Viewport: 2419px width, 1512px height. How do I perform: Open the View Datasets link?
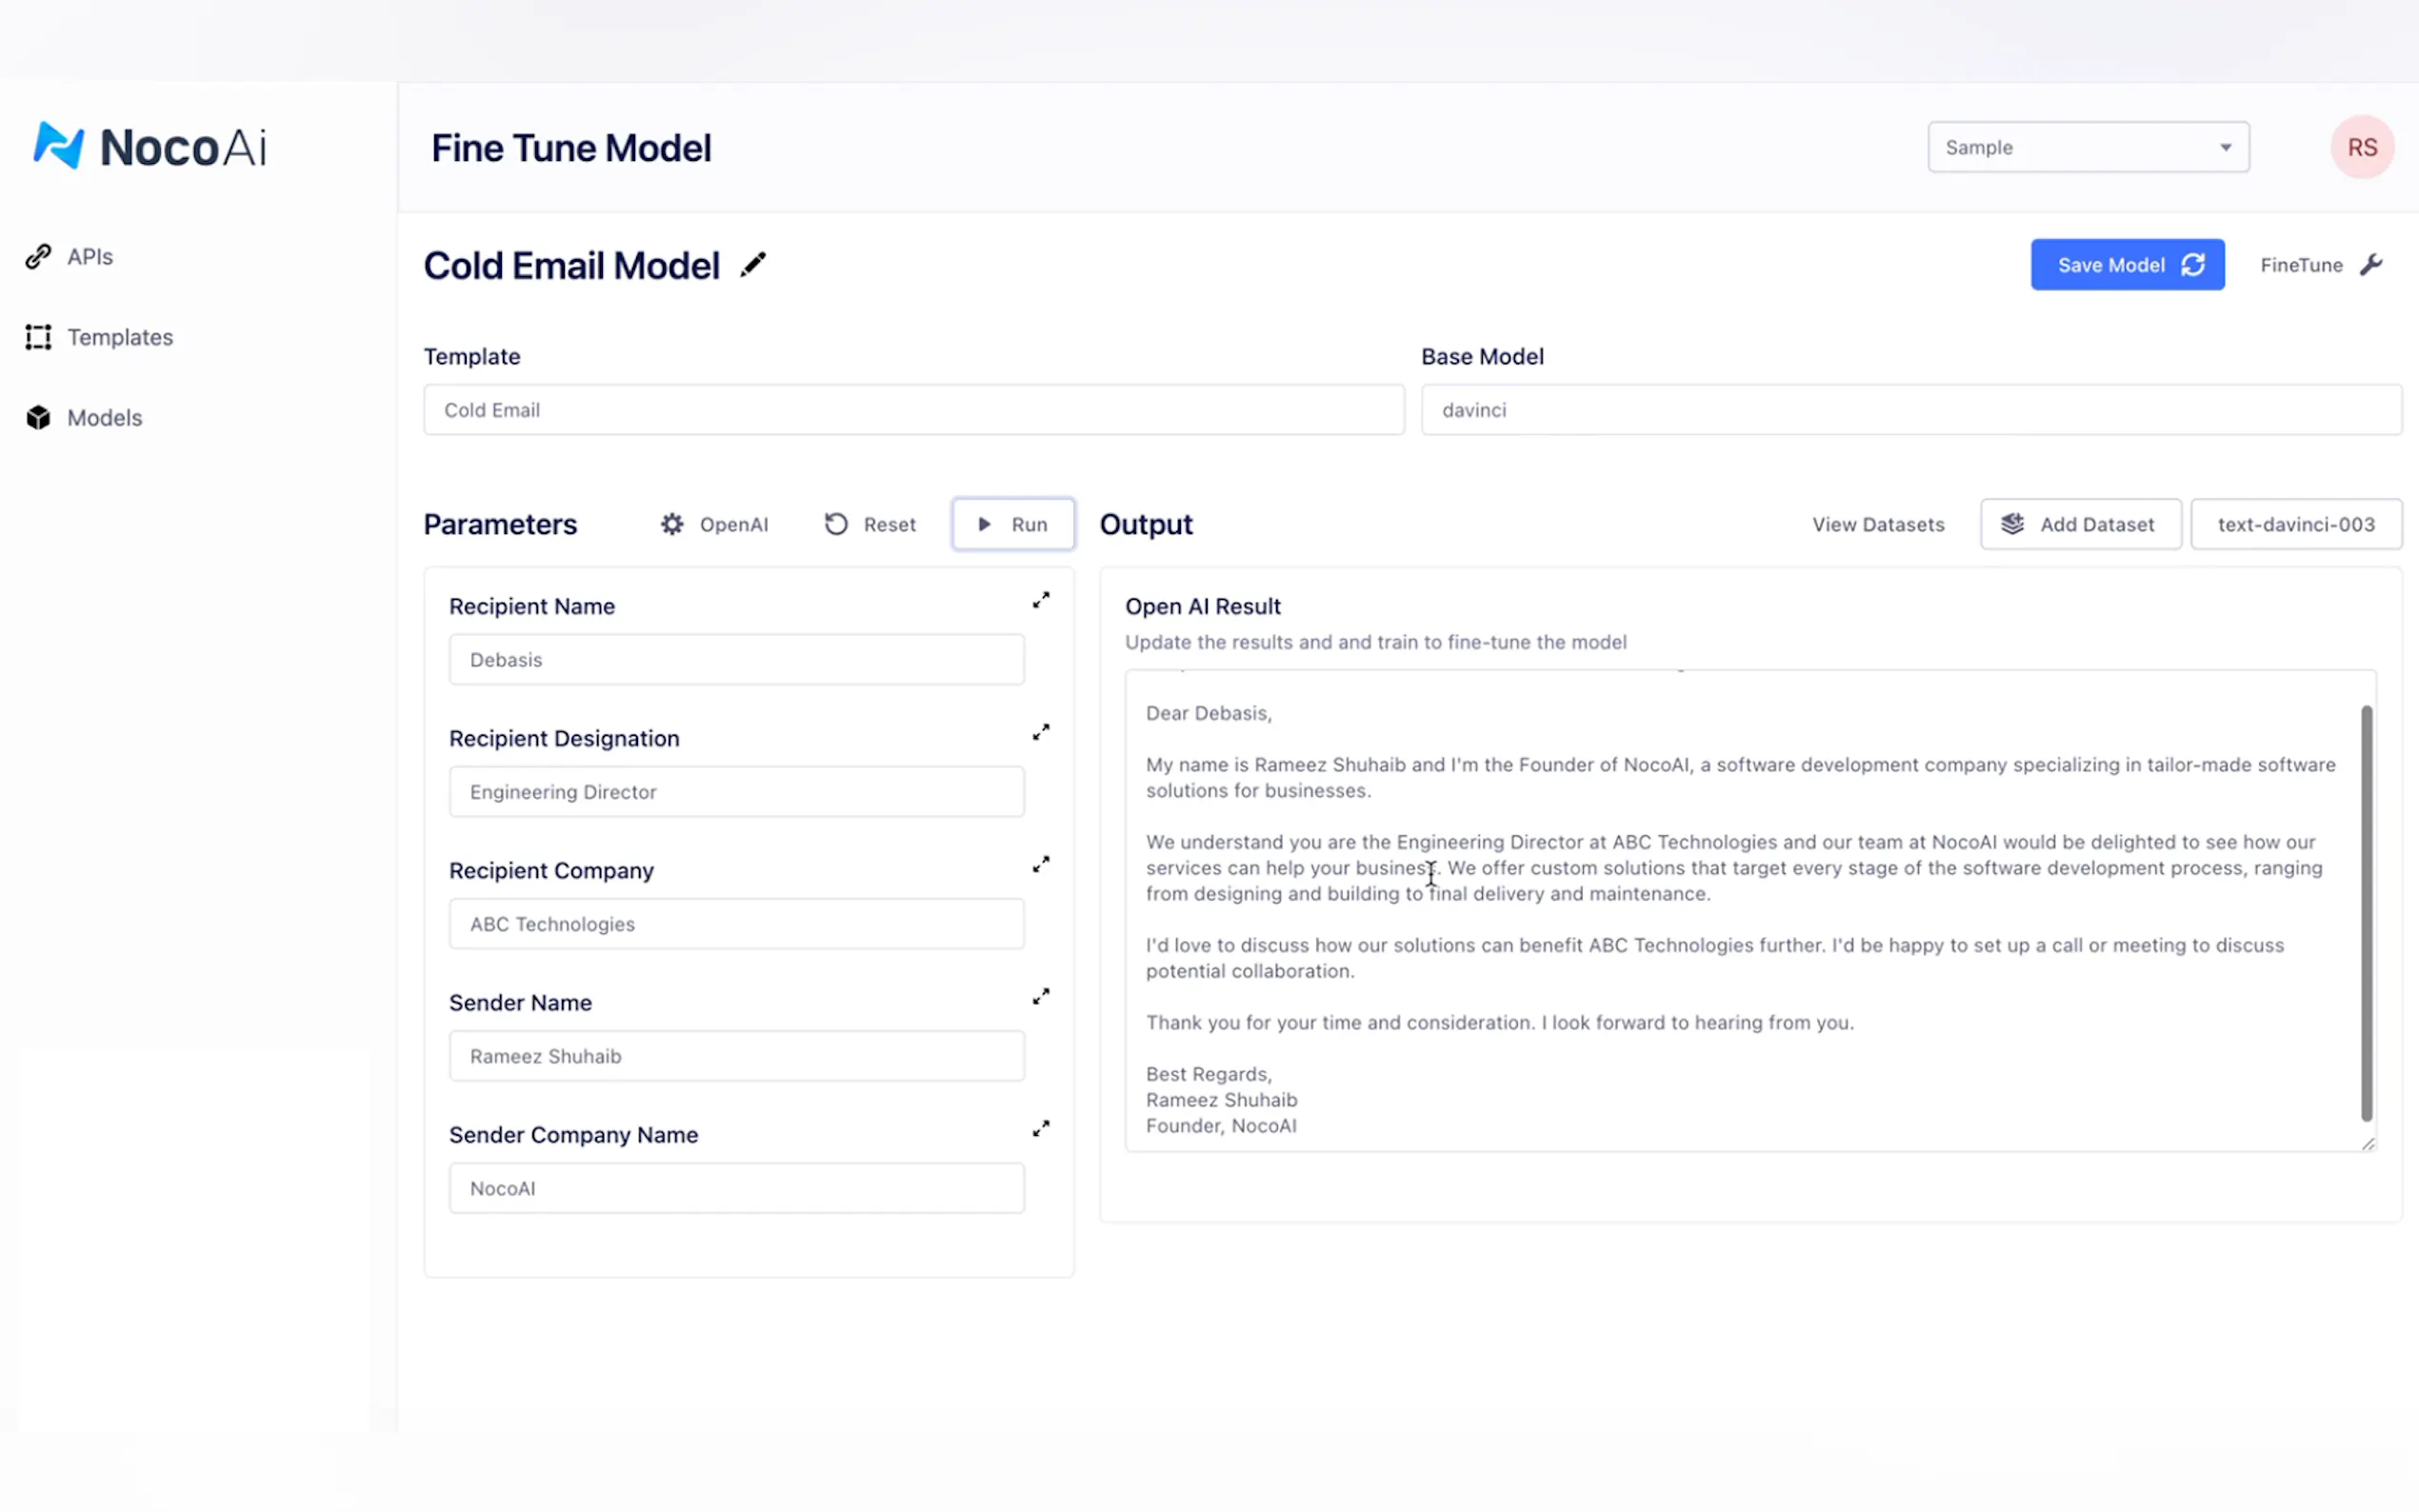1878,524
